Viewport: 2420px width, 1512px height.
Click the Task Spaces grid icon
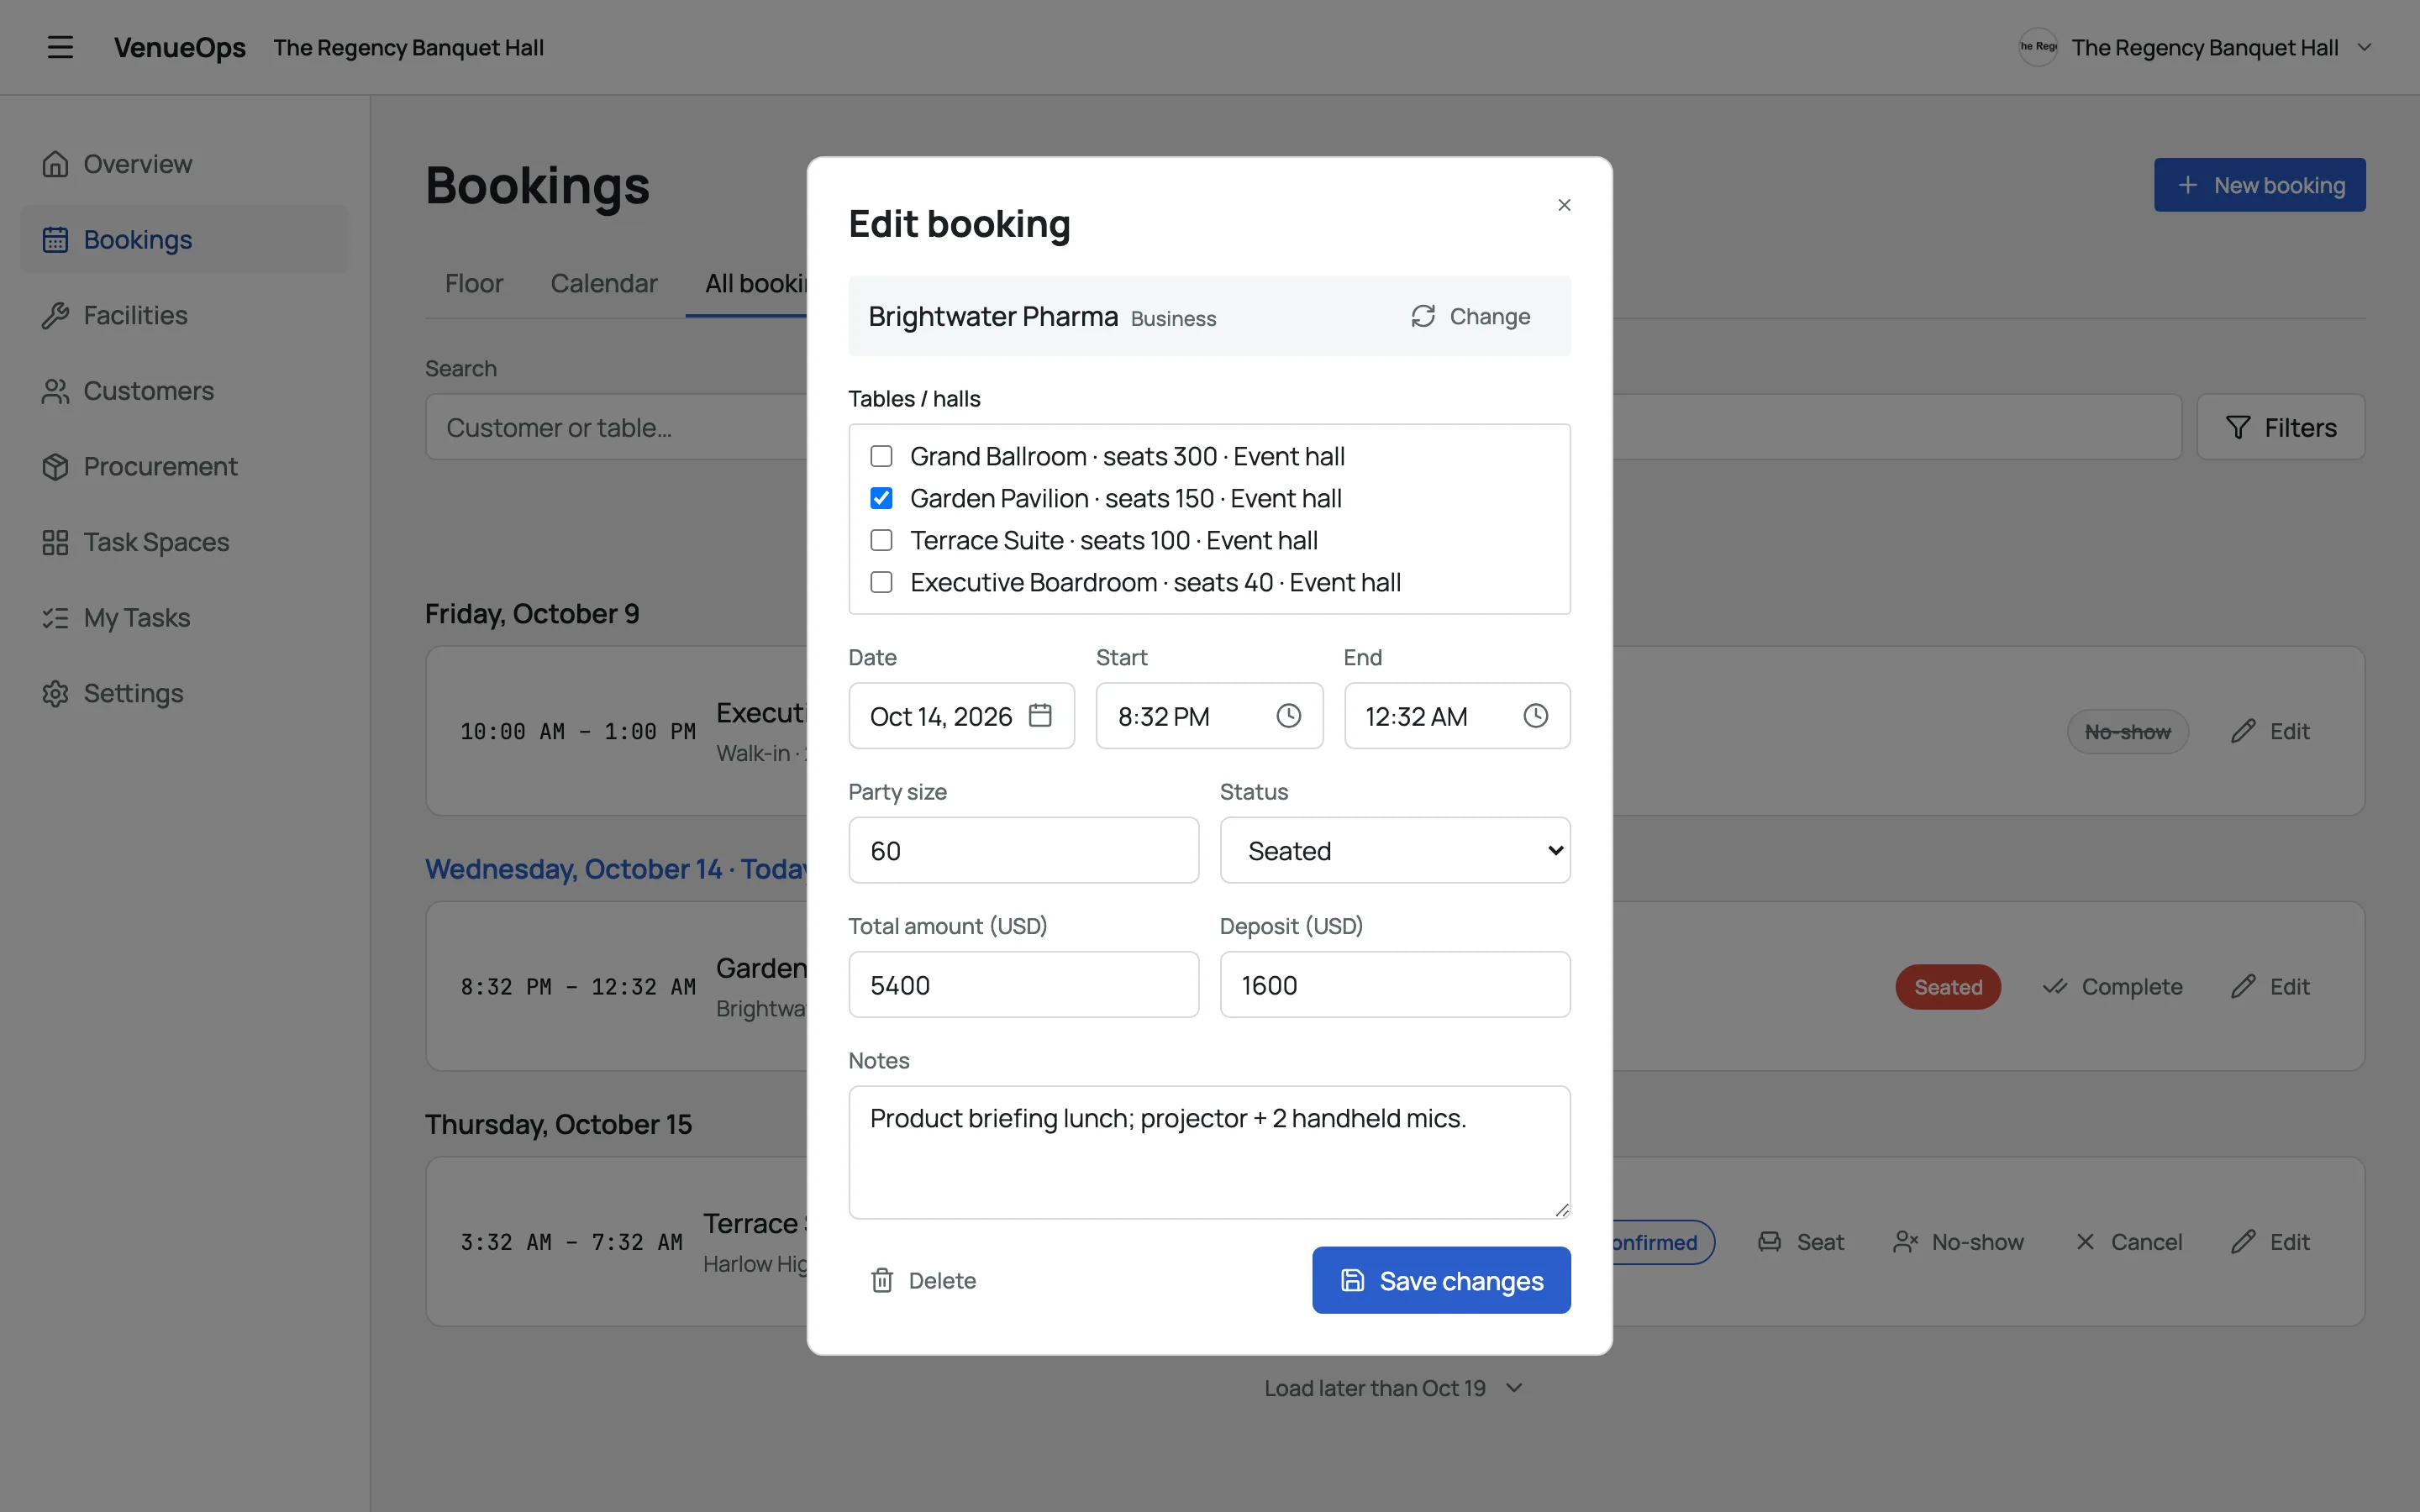(55, 542)
